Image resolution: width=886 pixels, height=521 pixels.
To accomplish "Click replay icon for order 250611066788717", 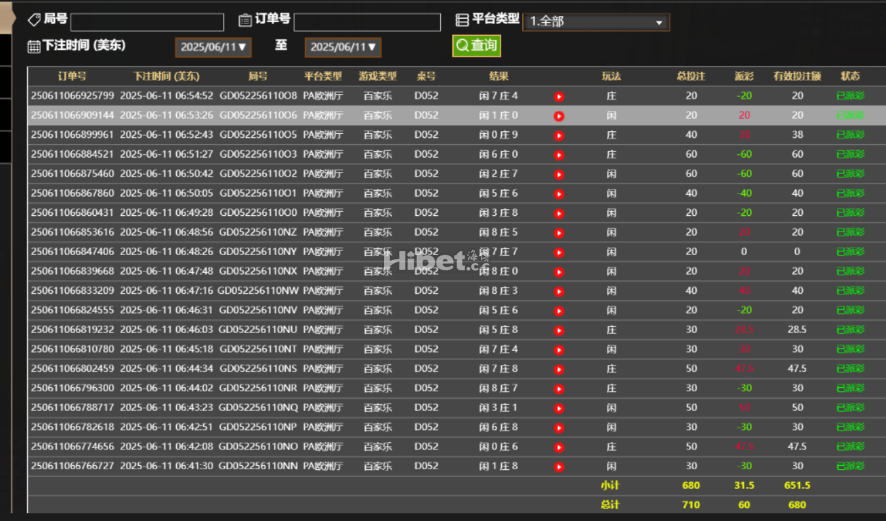I will (x=559, y=408).
